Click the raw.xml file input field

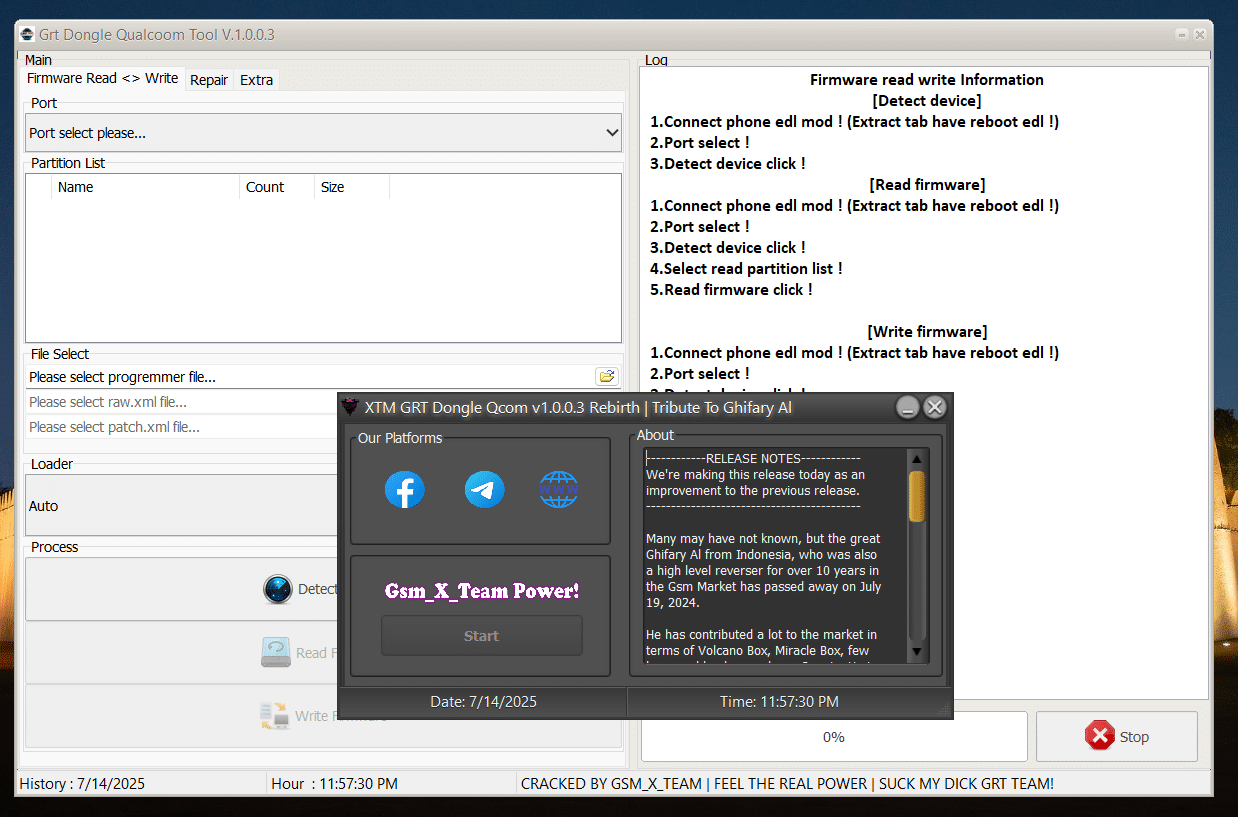180,402
